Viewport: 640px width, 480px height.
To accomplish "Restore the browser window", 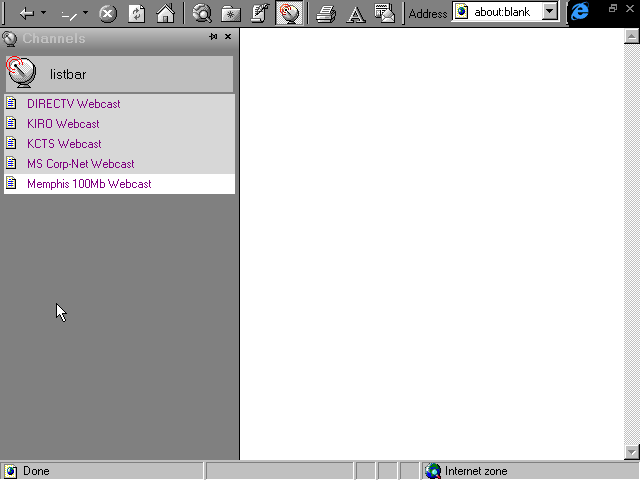I will coord(613,8).
